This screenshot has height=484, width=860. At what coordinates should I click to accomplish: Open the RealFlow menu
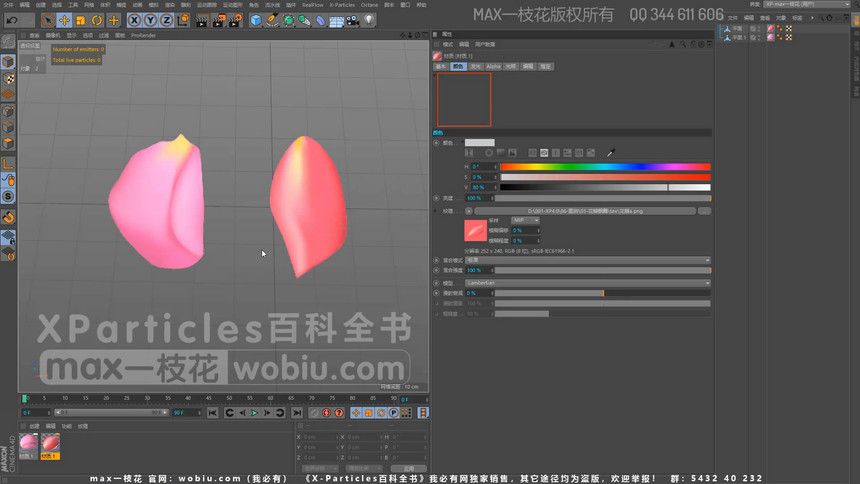(x=313, y=5)
